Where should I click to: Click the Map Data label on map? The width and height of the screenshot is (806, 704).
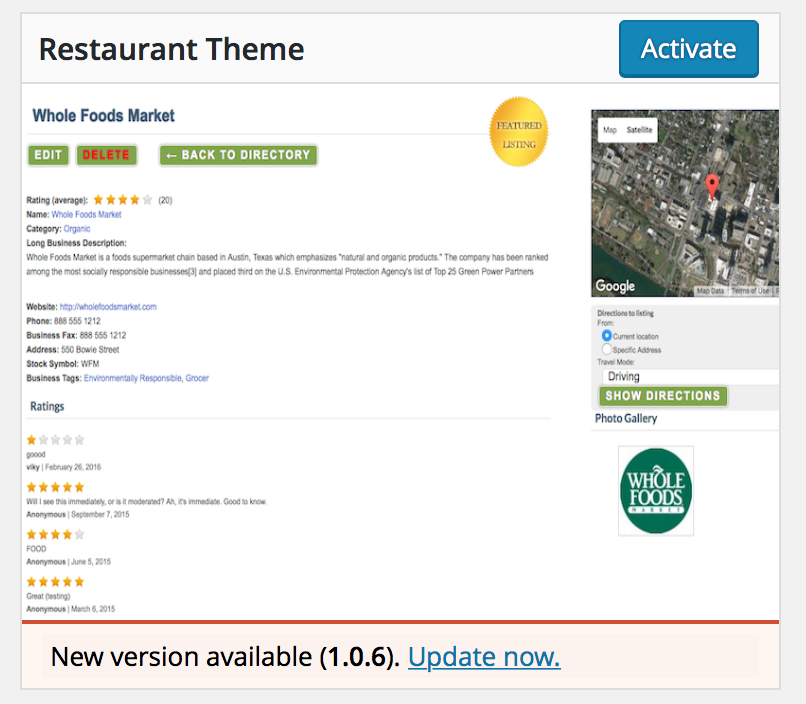click(x=710, y=291)
